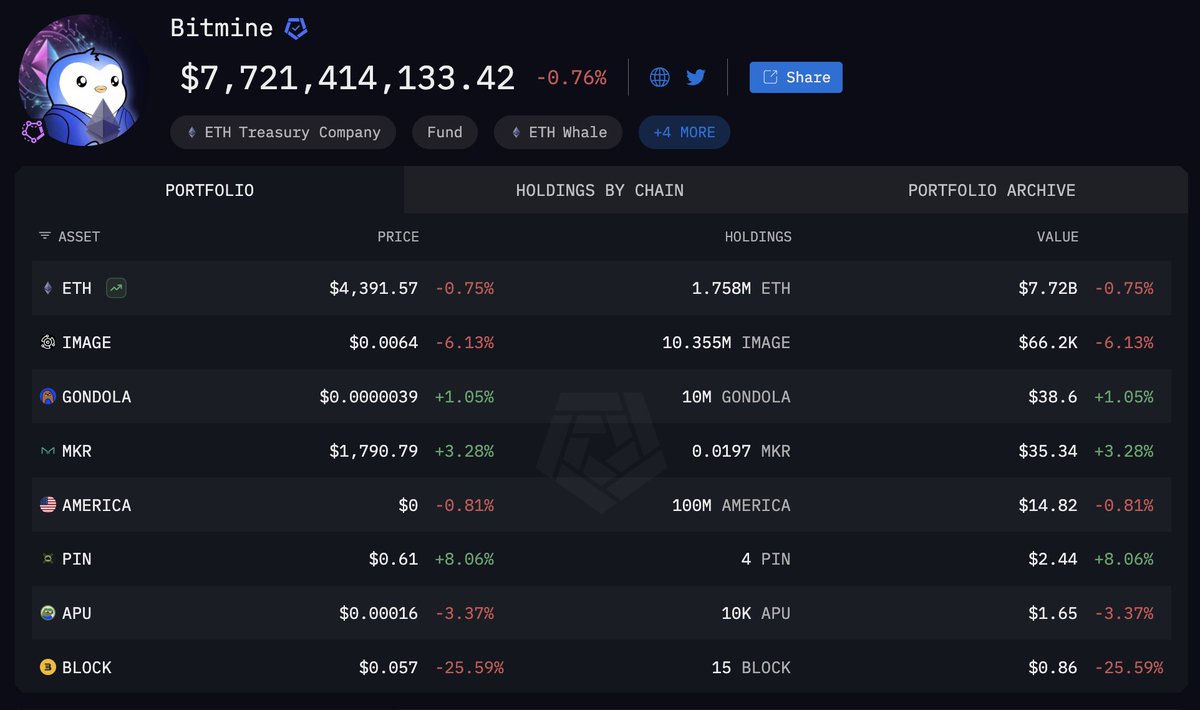Click the 10K APU holdings cell
This screenshot has width=1200, height=710.
(x=756, y=613)
